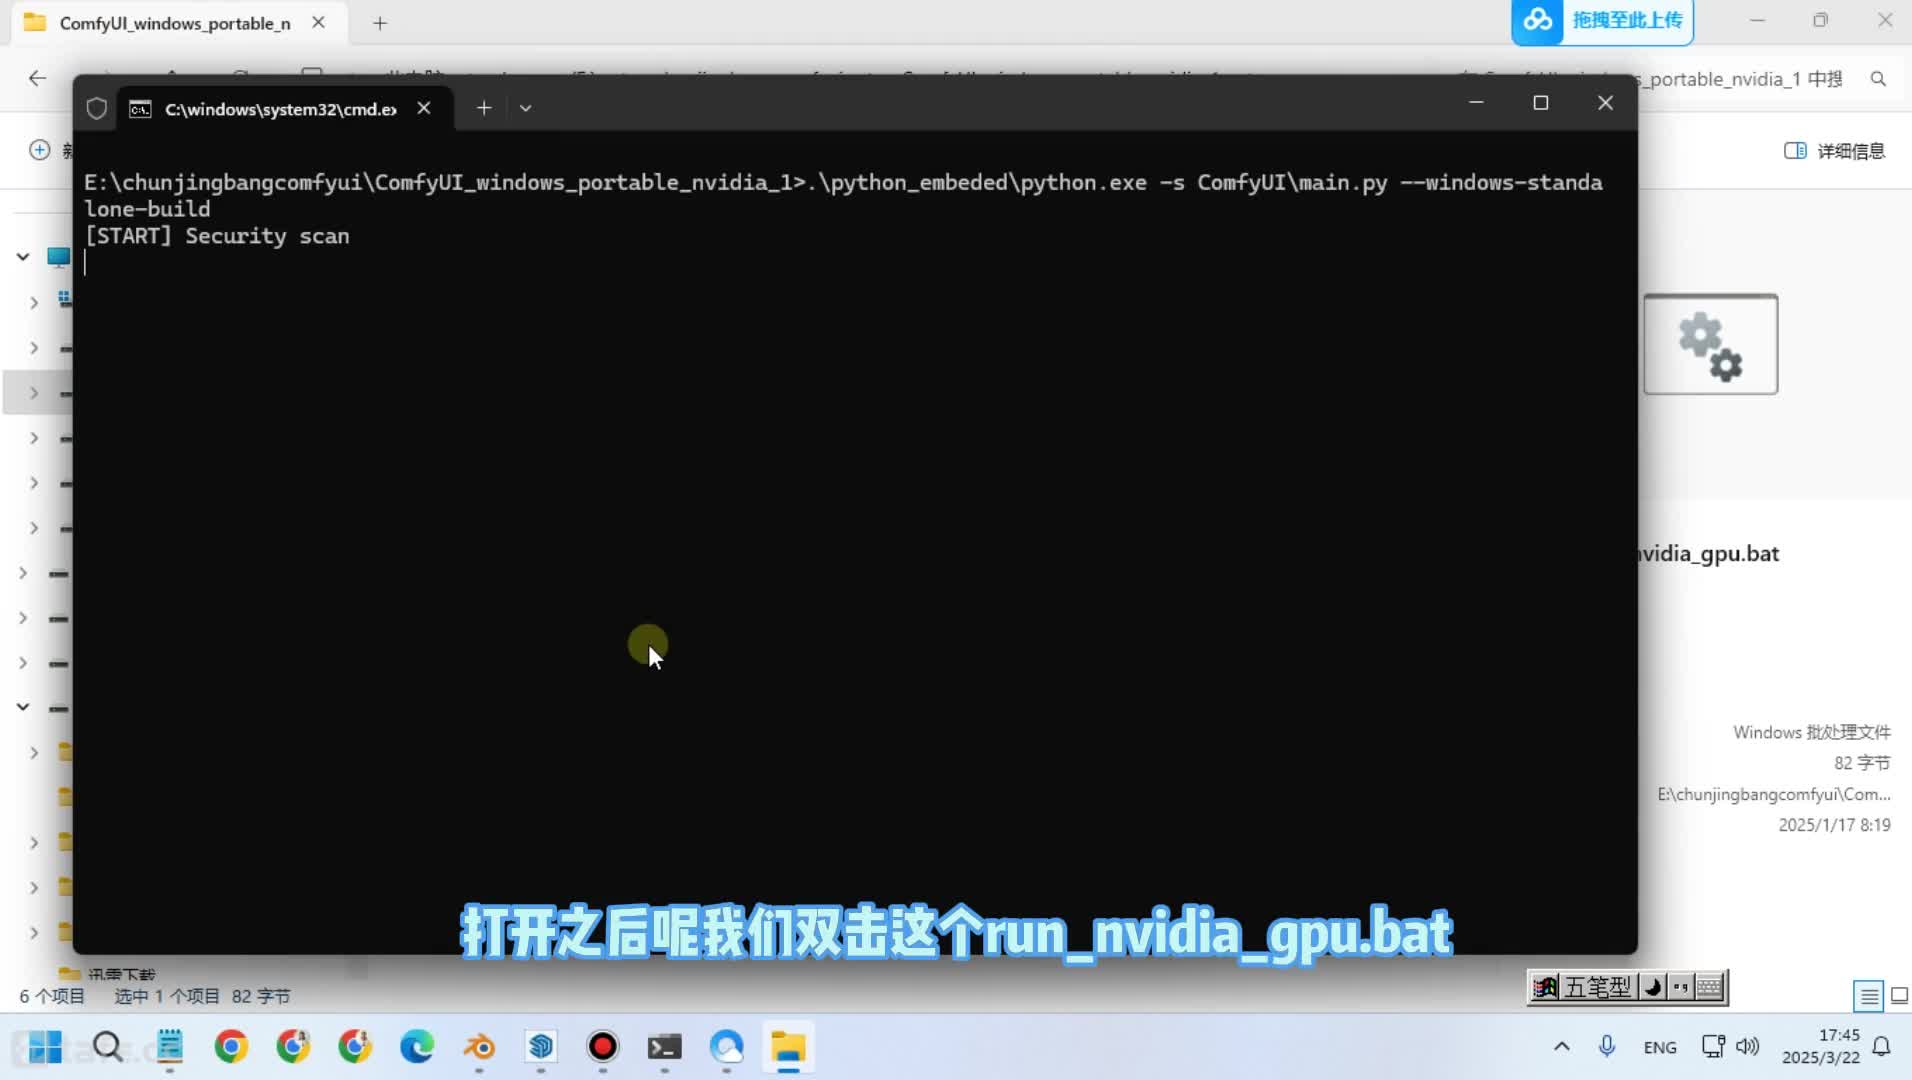The image size is (1912, 1080).
Task: Click the 拖拽至此上传 cloud upload button
Action: pos(1602,21)
